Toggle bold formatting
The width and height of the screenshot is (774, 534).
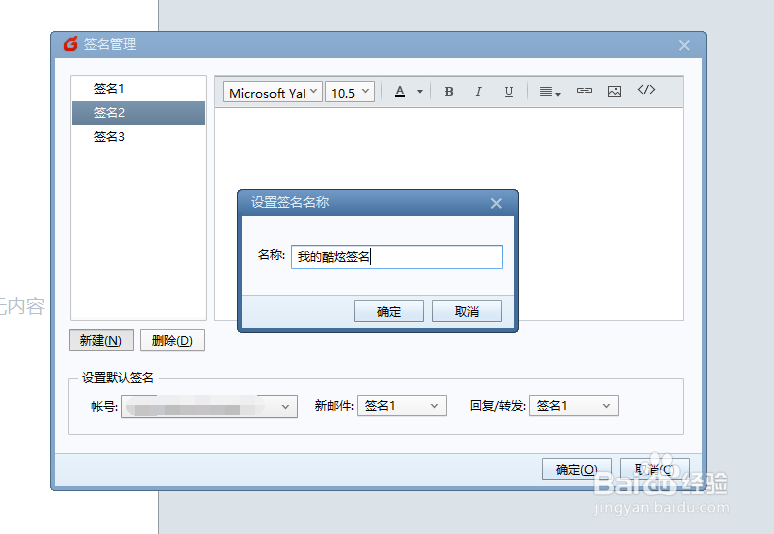(x=449, y=92)
